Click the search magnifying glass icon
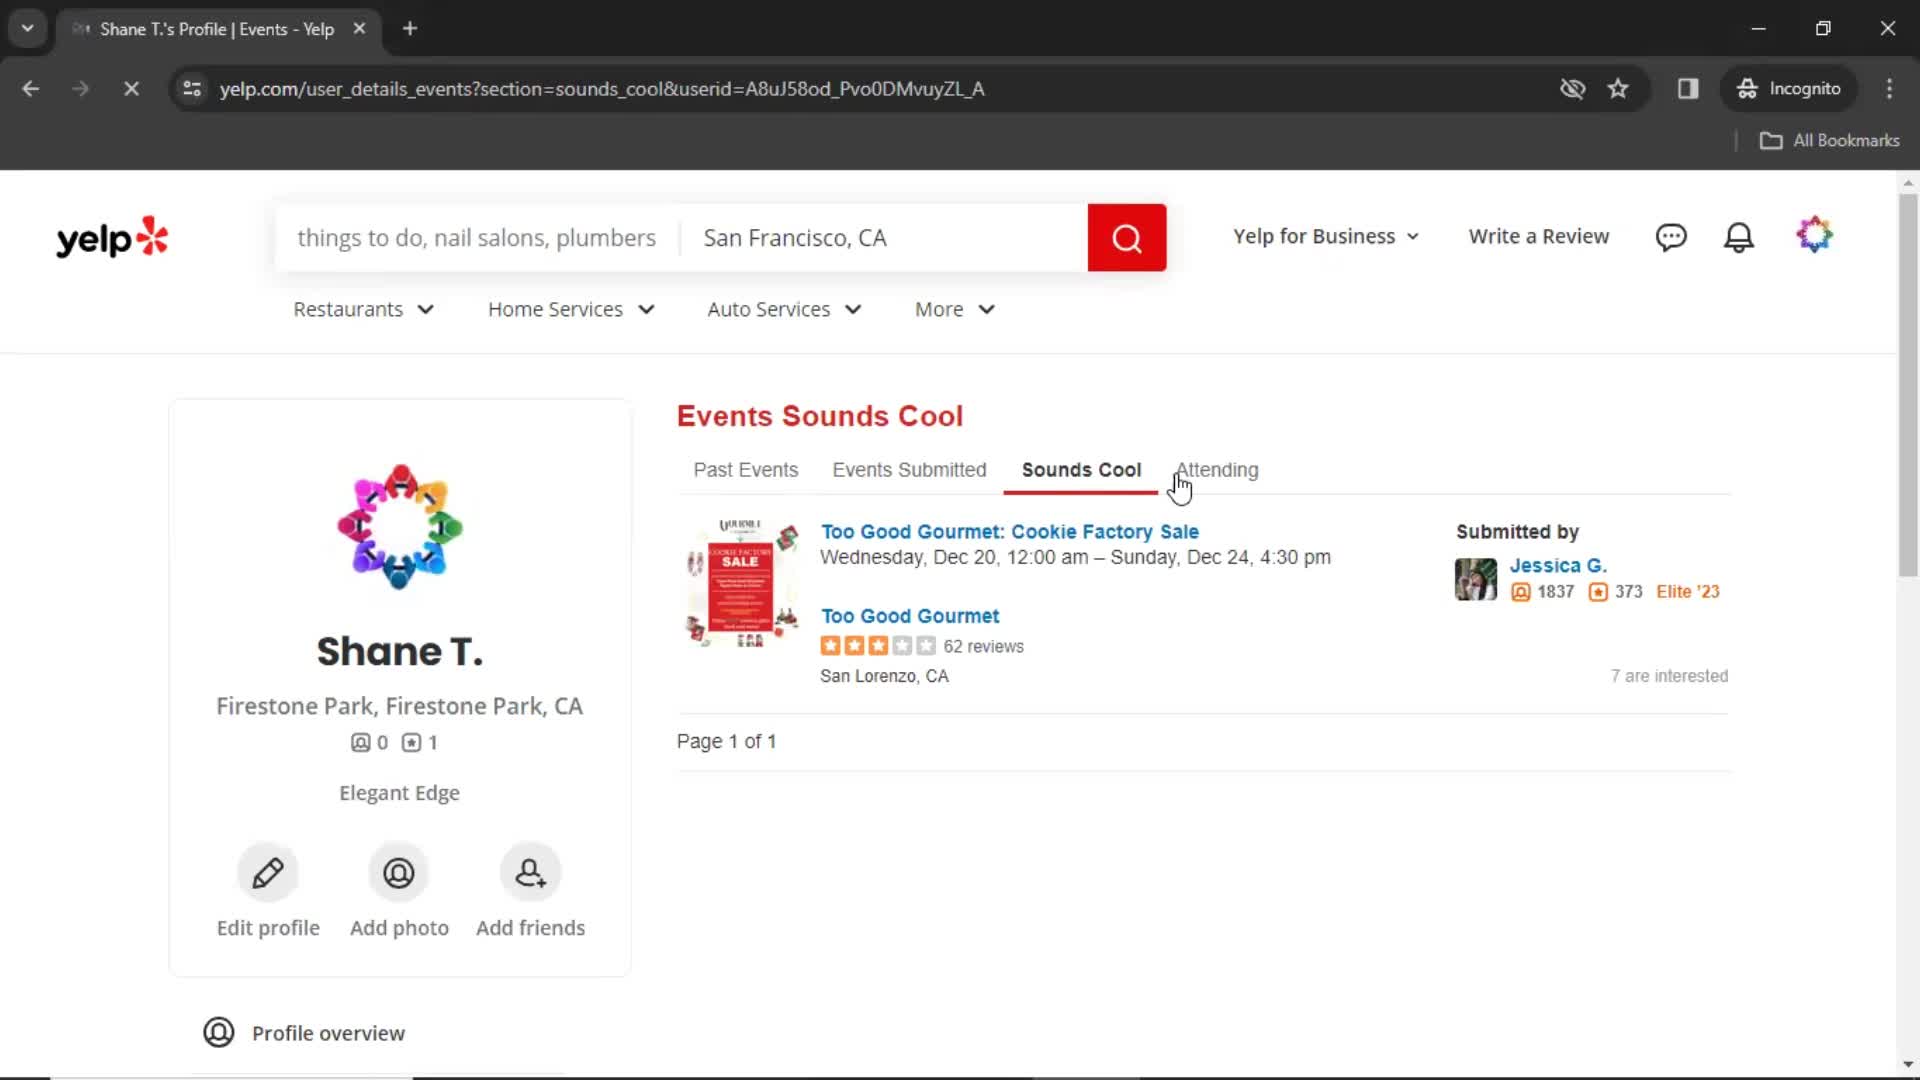Viewport: 1920px width, 1080px height. click(x=1127, y=236)
